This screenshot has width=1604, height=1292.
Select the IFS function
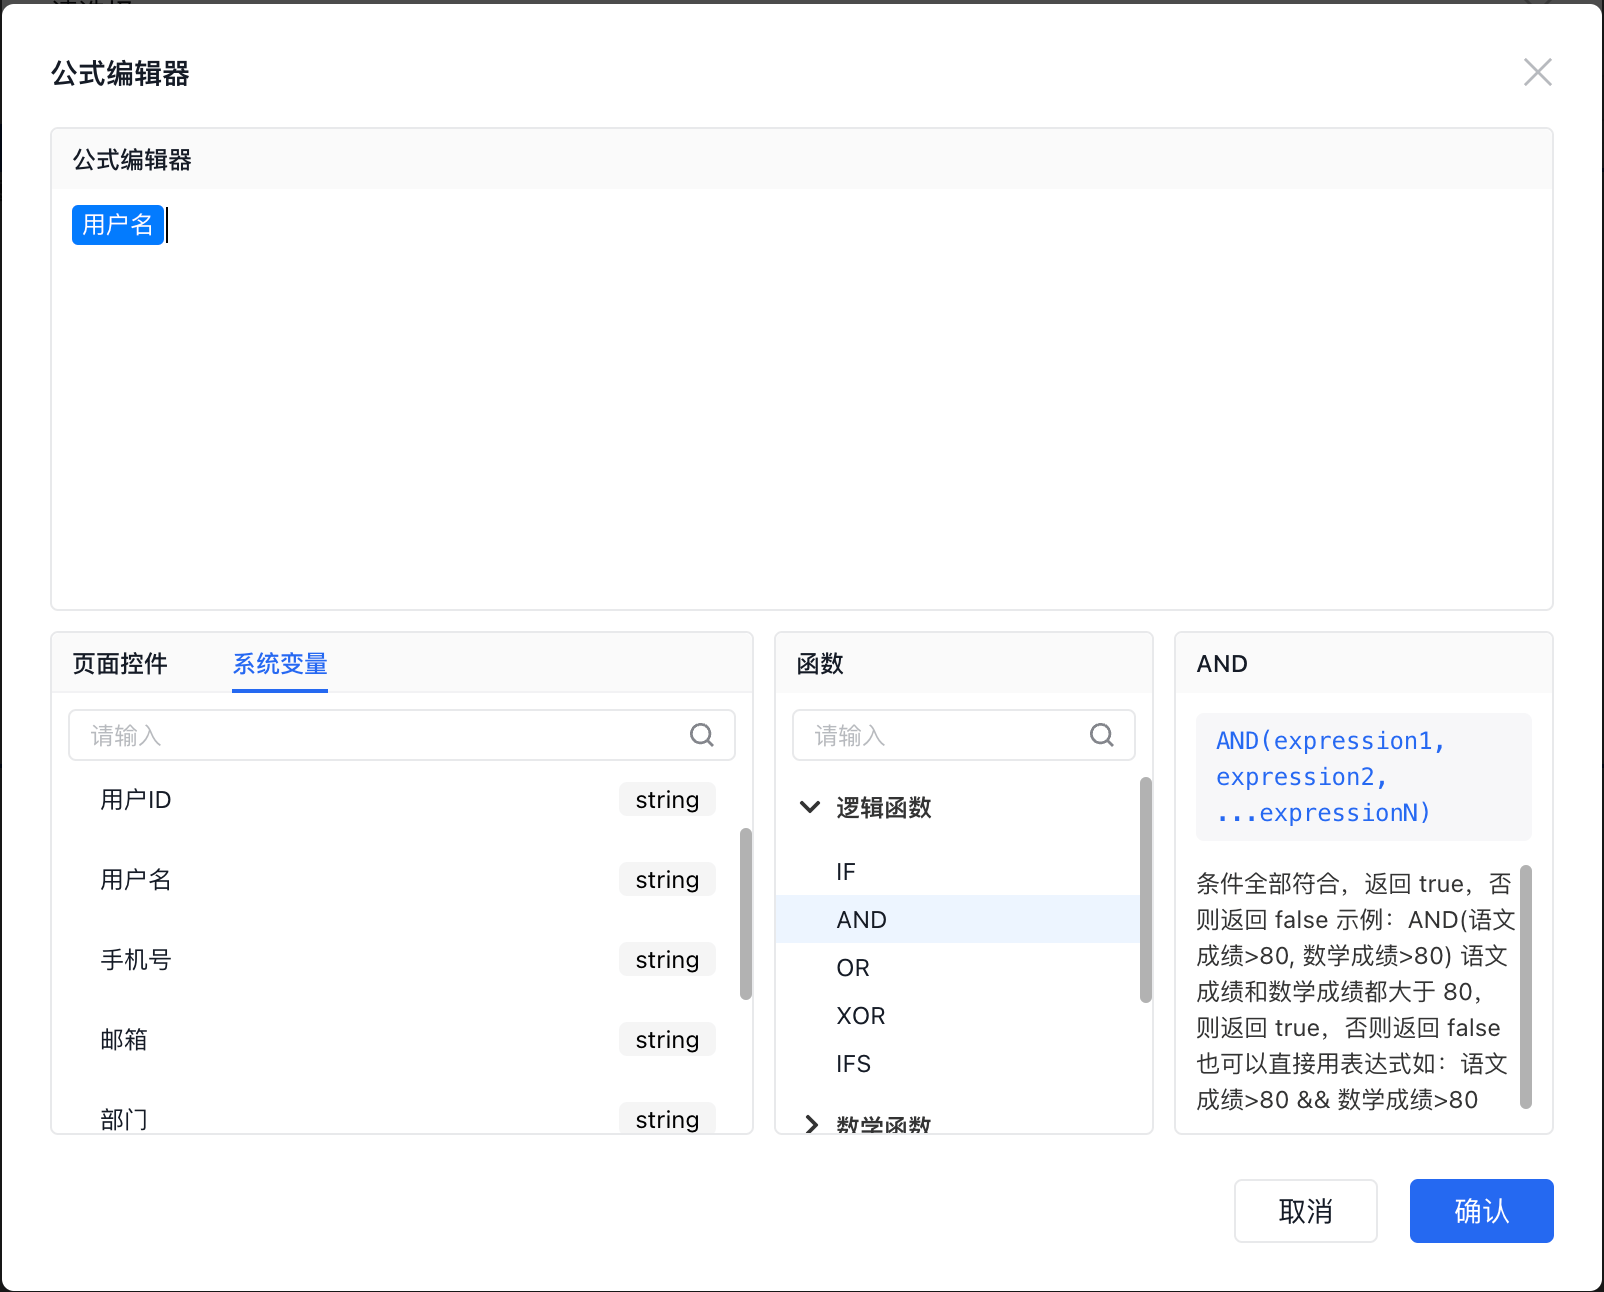(958, 1063)
